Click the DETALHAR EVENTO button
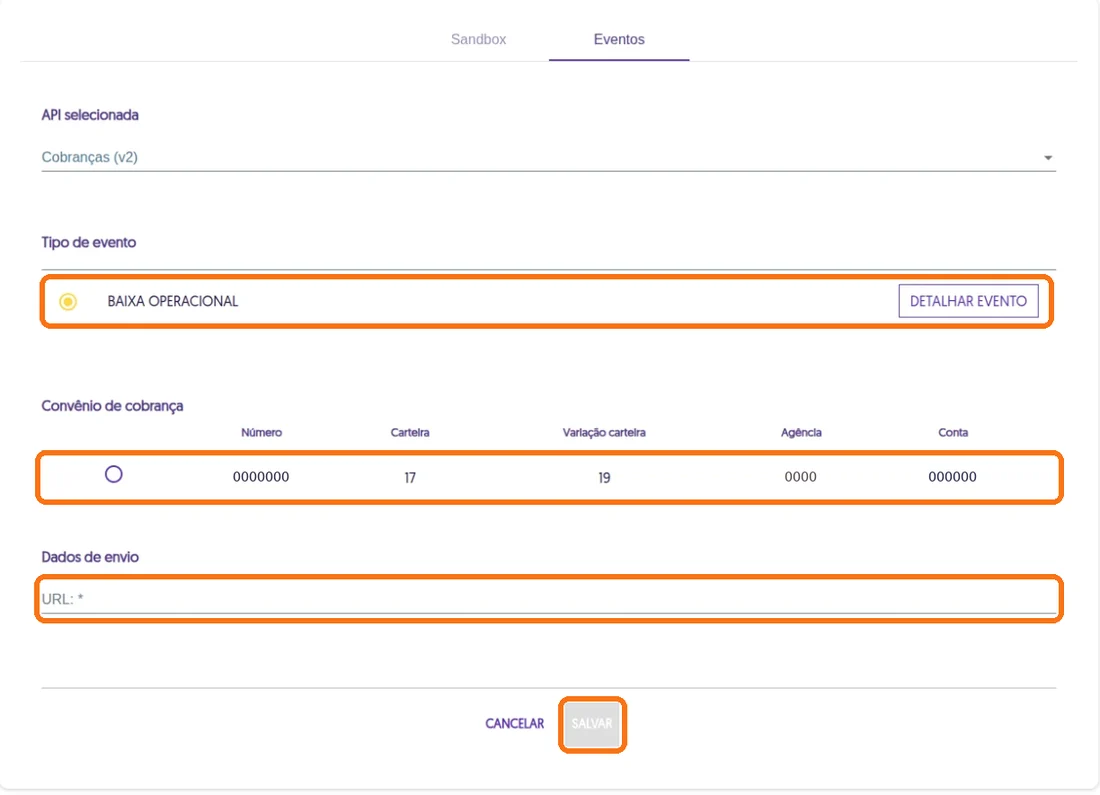Image resolution: width=1100 pixels, height=795 pixels. point(968,301)
